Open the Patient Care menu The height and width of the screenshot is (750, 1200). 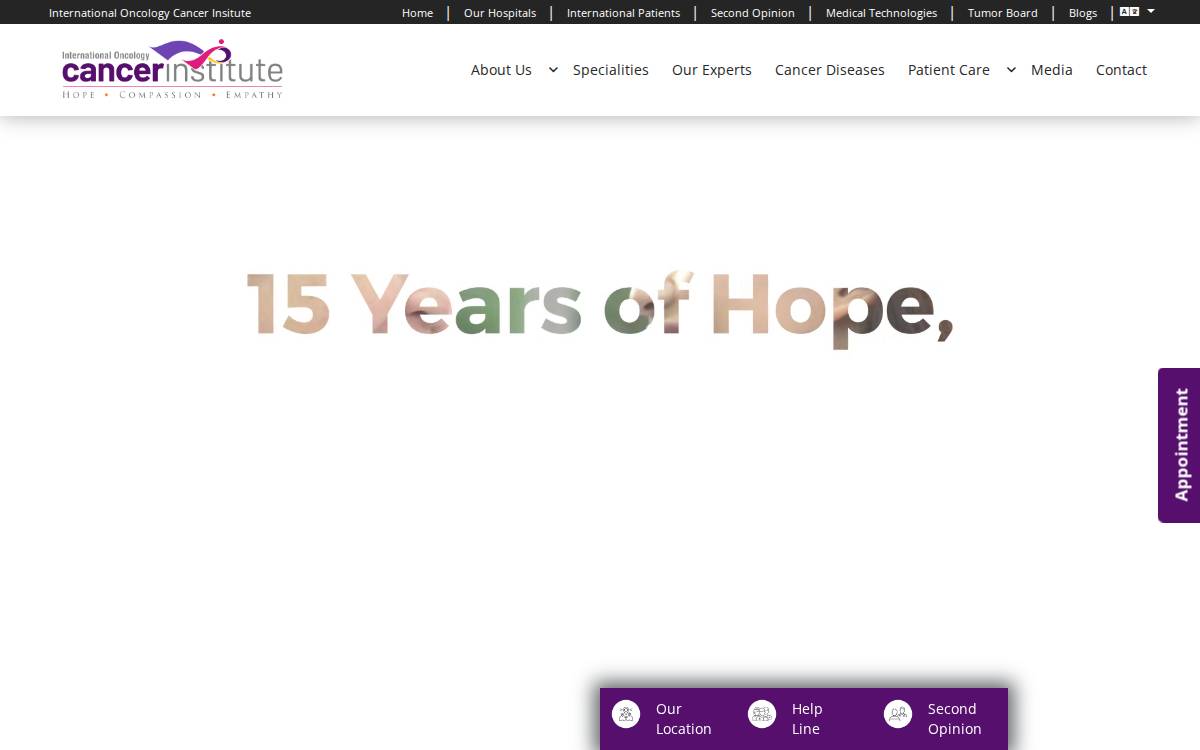[x=949, y=70]
